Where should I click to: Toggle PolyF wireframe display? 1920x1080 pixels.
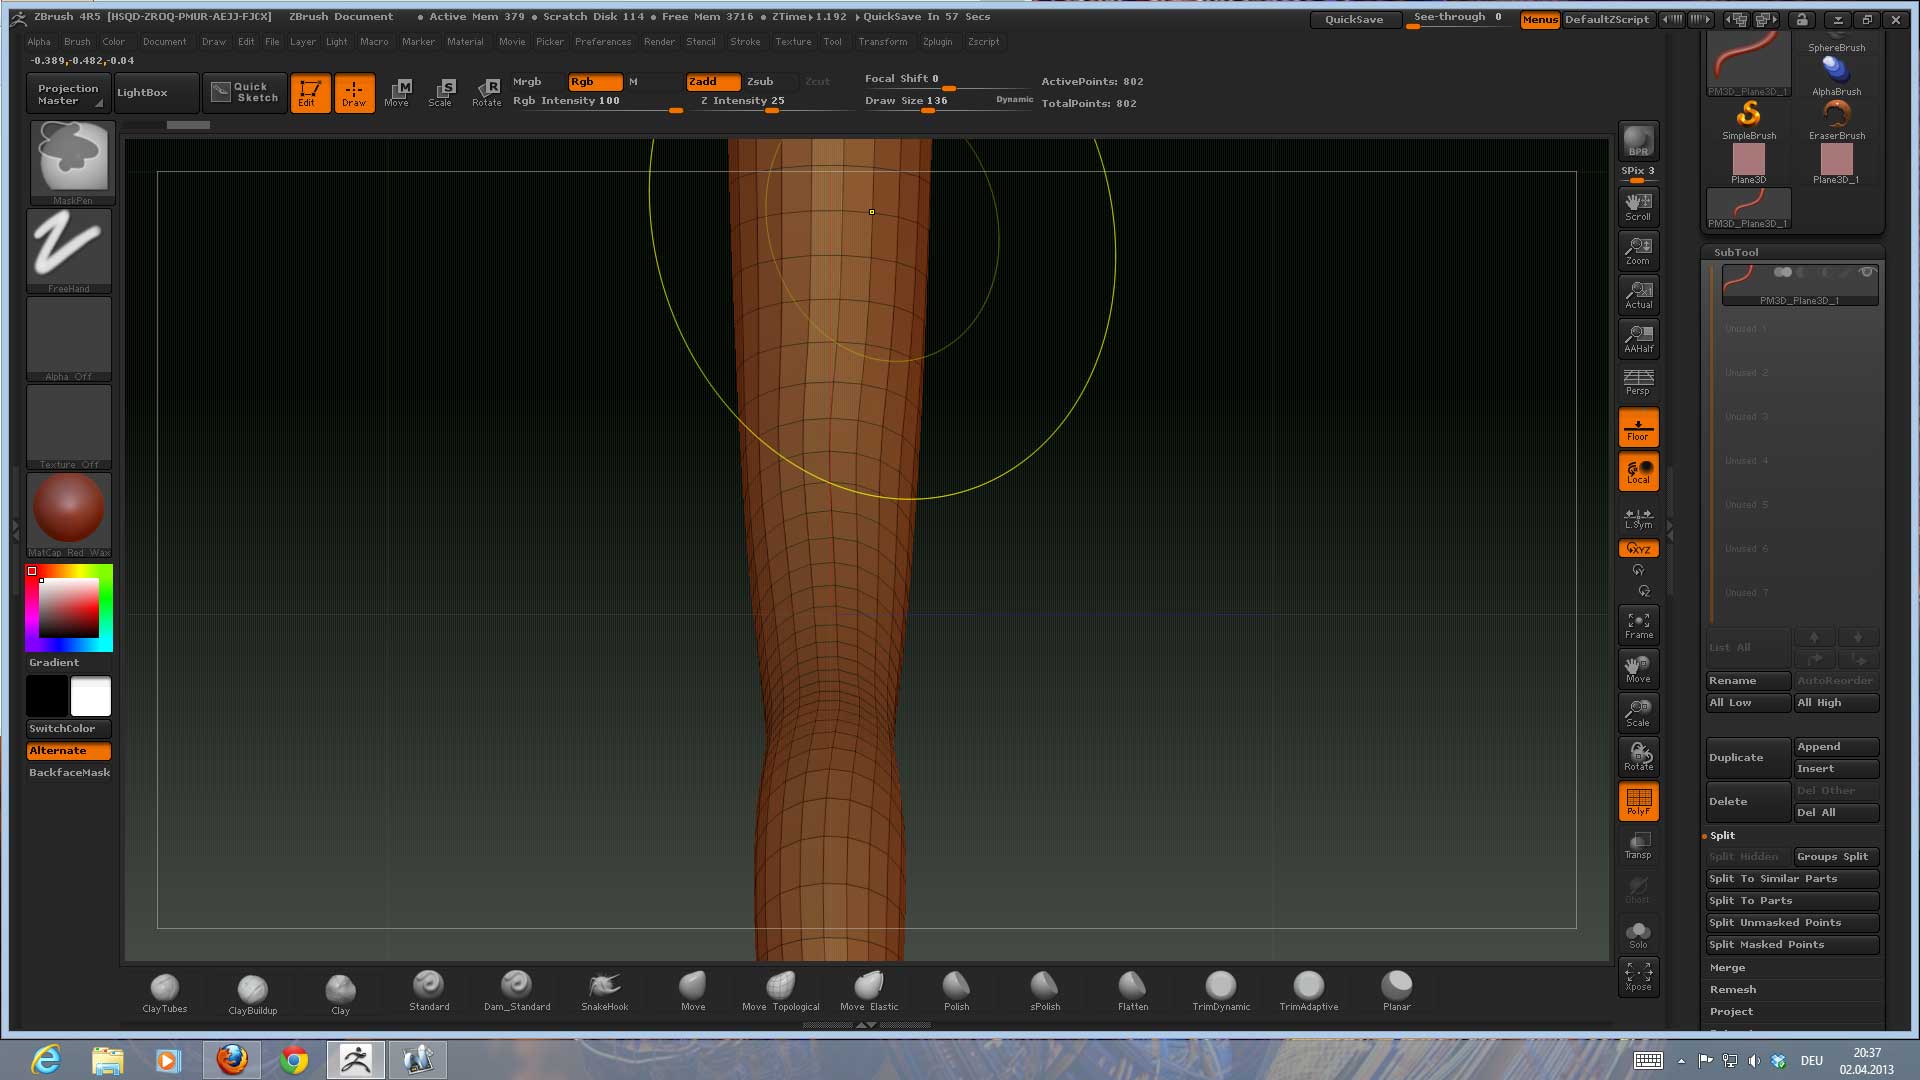pyautogui.click(x=1638, y=801)
